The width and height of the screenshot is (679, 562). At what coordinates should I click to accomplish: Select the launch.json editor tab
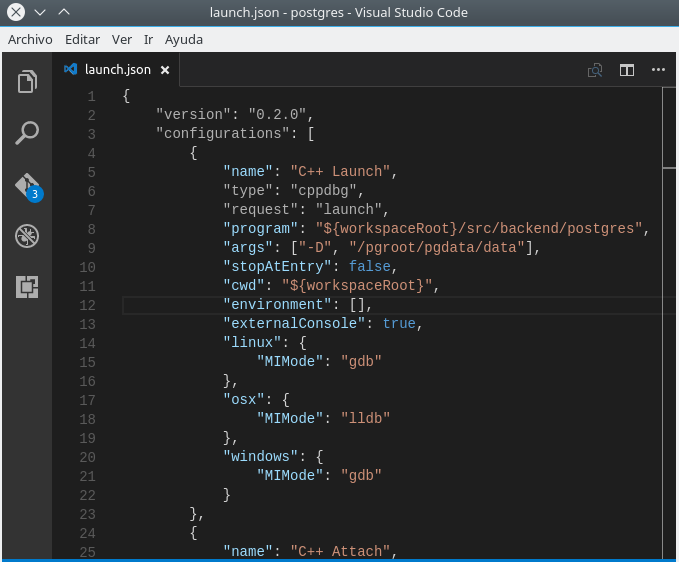[x=116, y=70]
